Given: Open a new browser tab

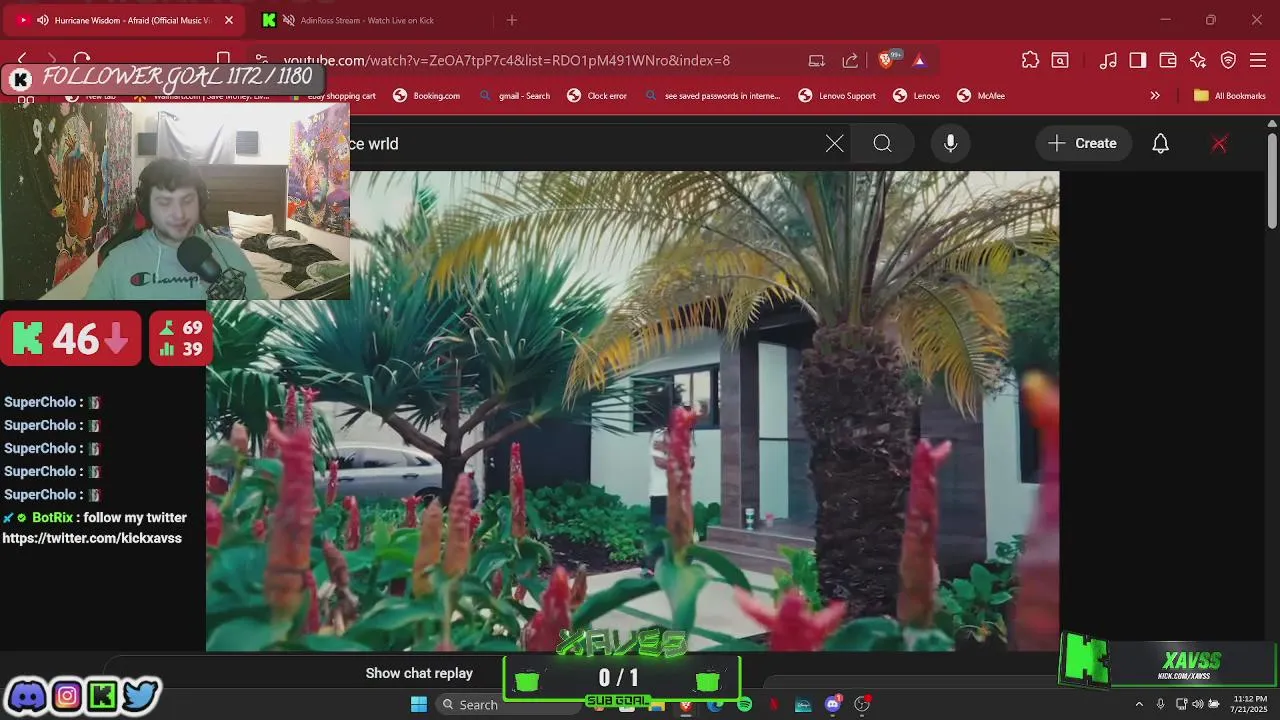Looking at the screenshot, I should tap(512, 20).
